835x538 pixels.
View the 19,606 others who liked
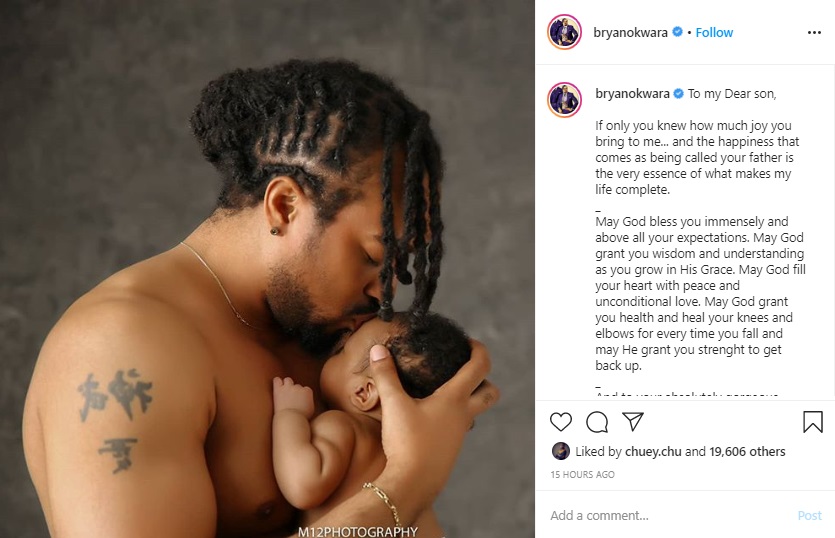tap(747, 452)
